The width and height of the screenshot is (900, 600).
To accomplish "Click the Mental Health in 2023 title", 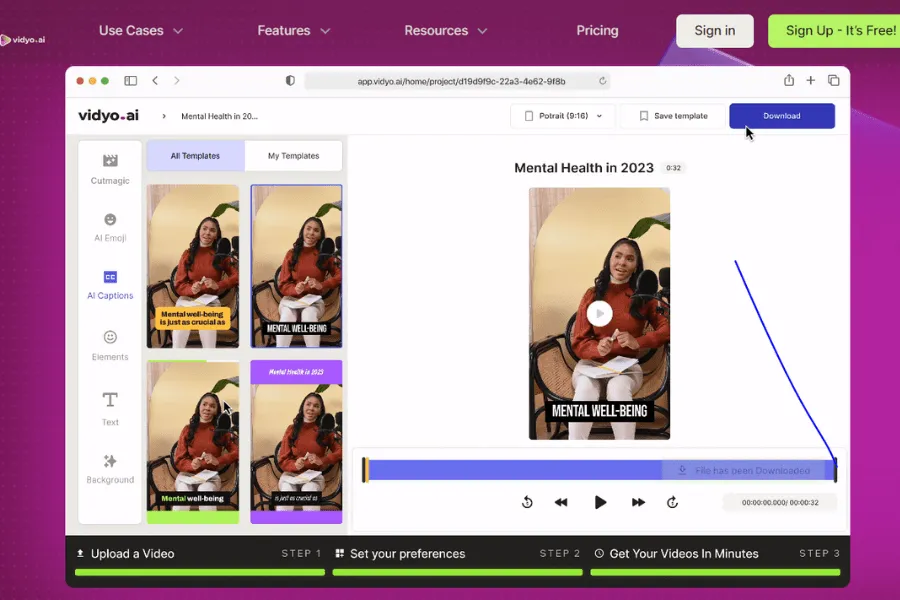I will pos(584,168).
